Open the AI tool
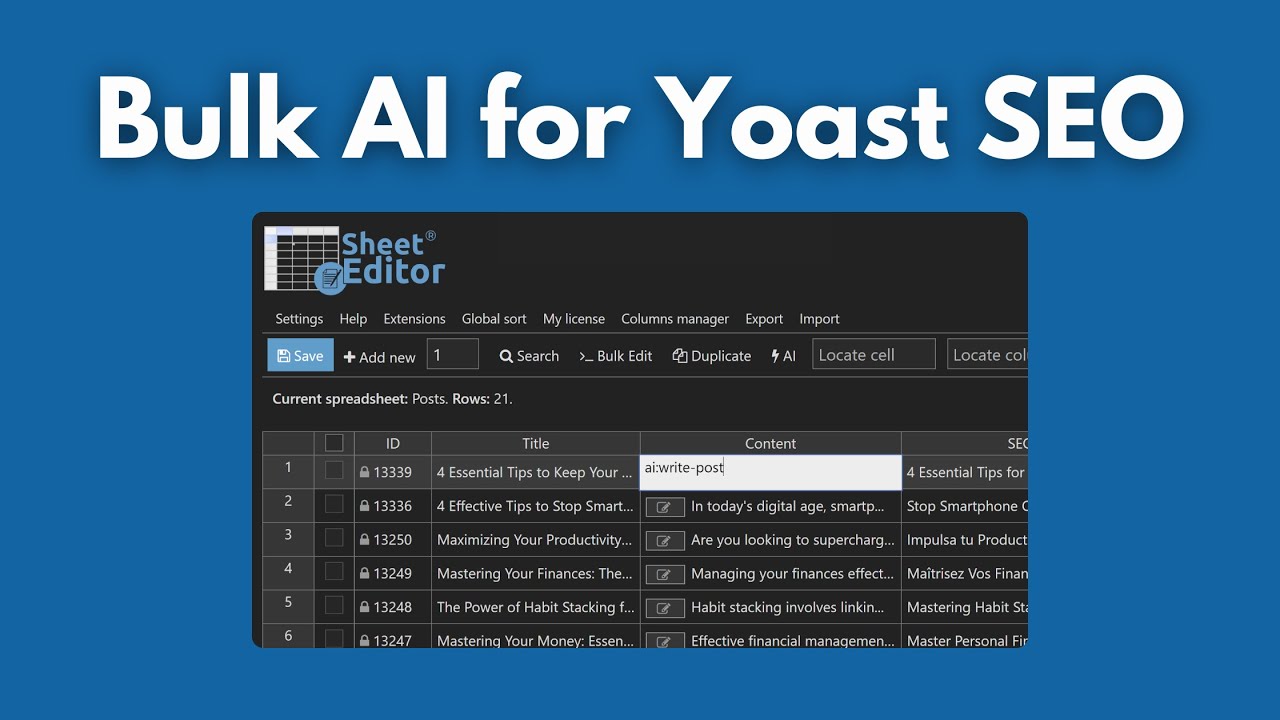The height and width of the screenshot is (720, 1280). (x=783, y=356)
